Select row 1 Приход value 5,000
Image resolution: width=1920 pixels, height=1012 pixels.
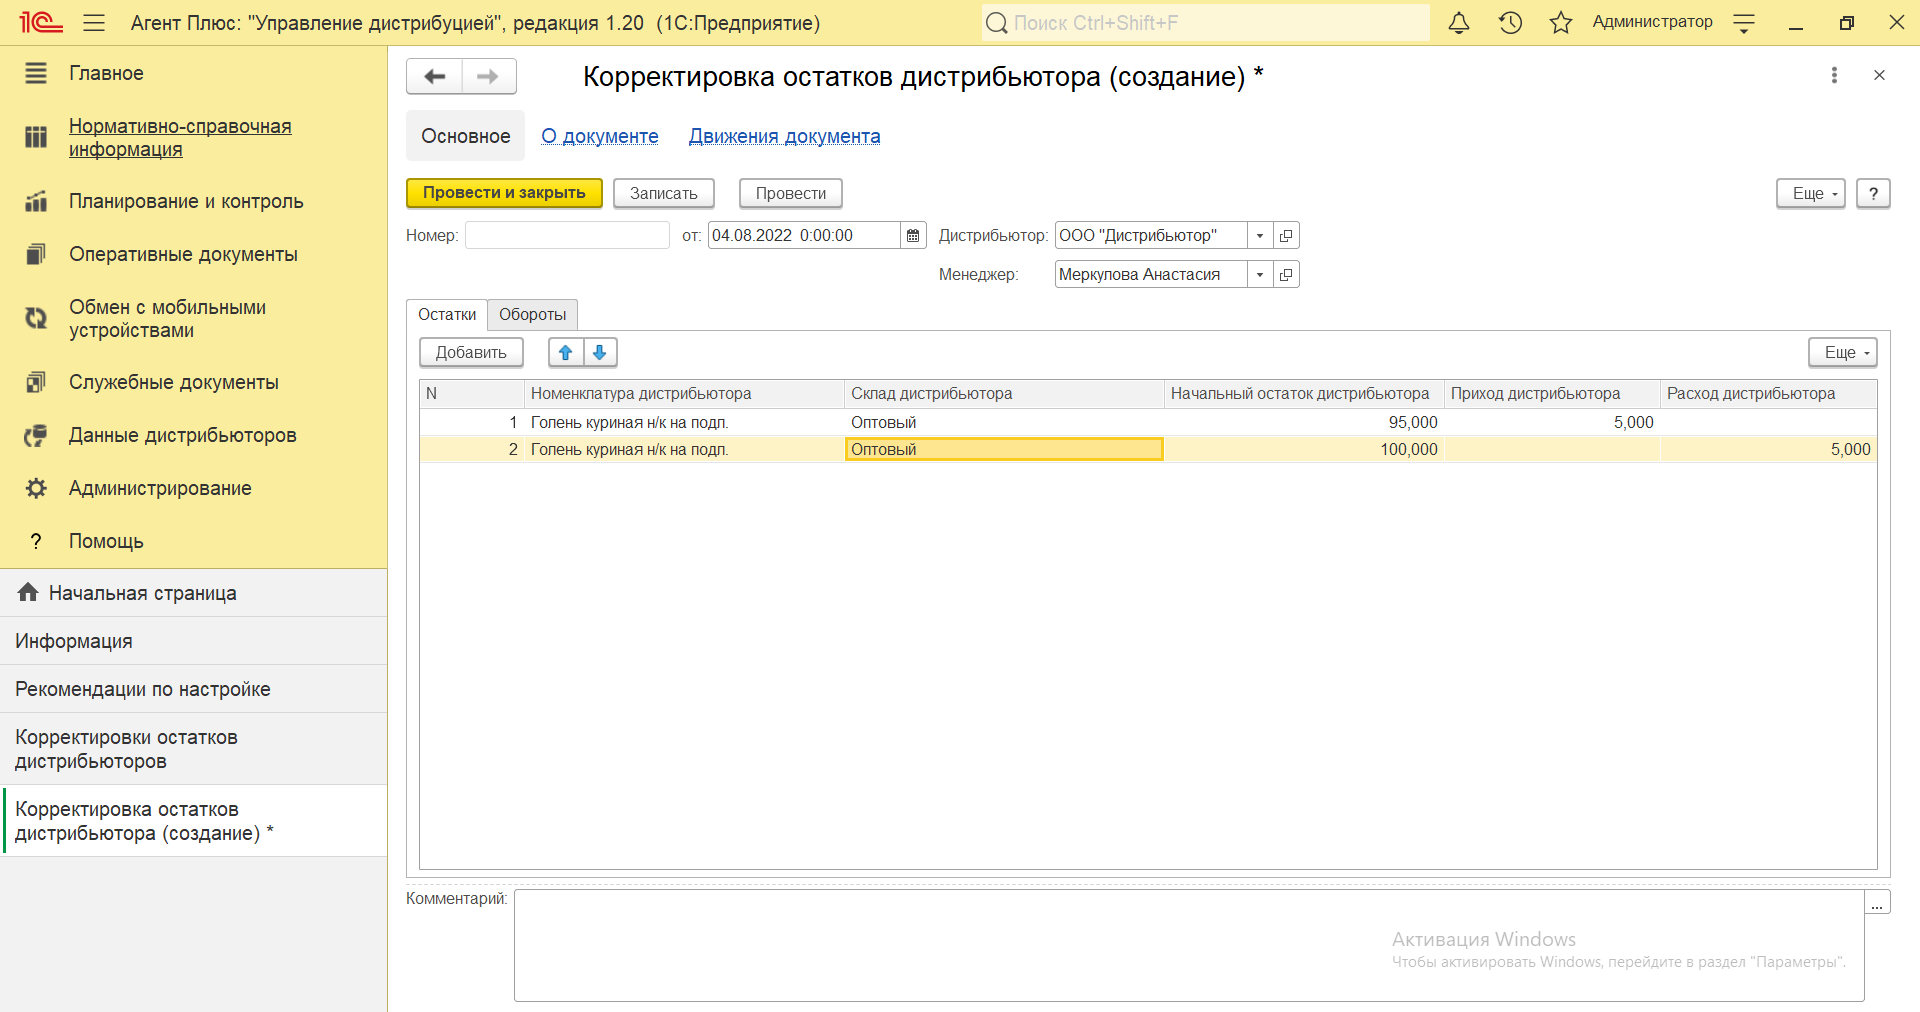pos(1552,422)
